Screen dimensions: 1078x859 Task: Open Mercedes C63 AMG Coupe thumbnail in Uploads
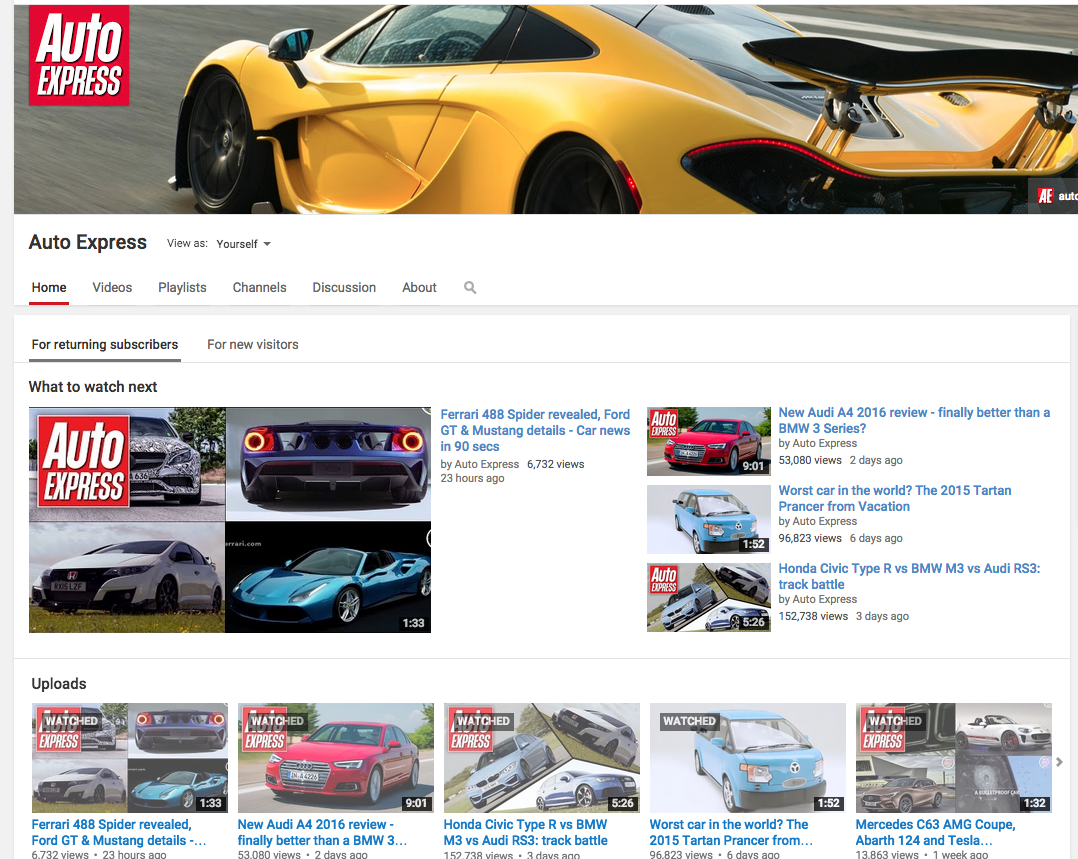(954, 758)
